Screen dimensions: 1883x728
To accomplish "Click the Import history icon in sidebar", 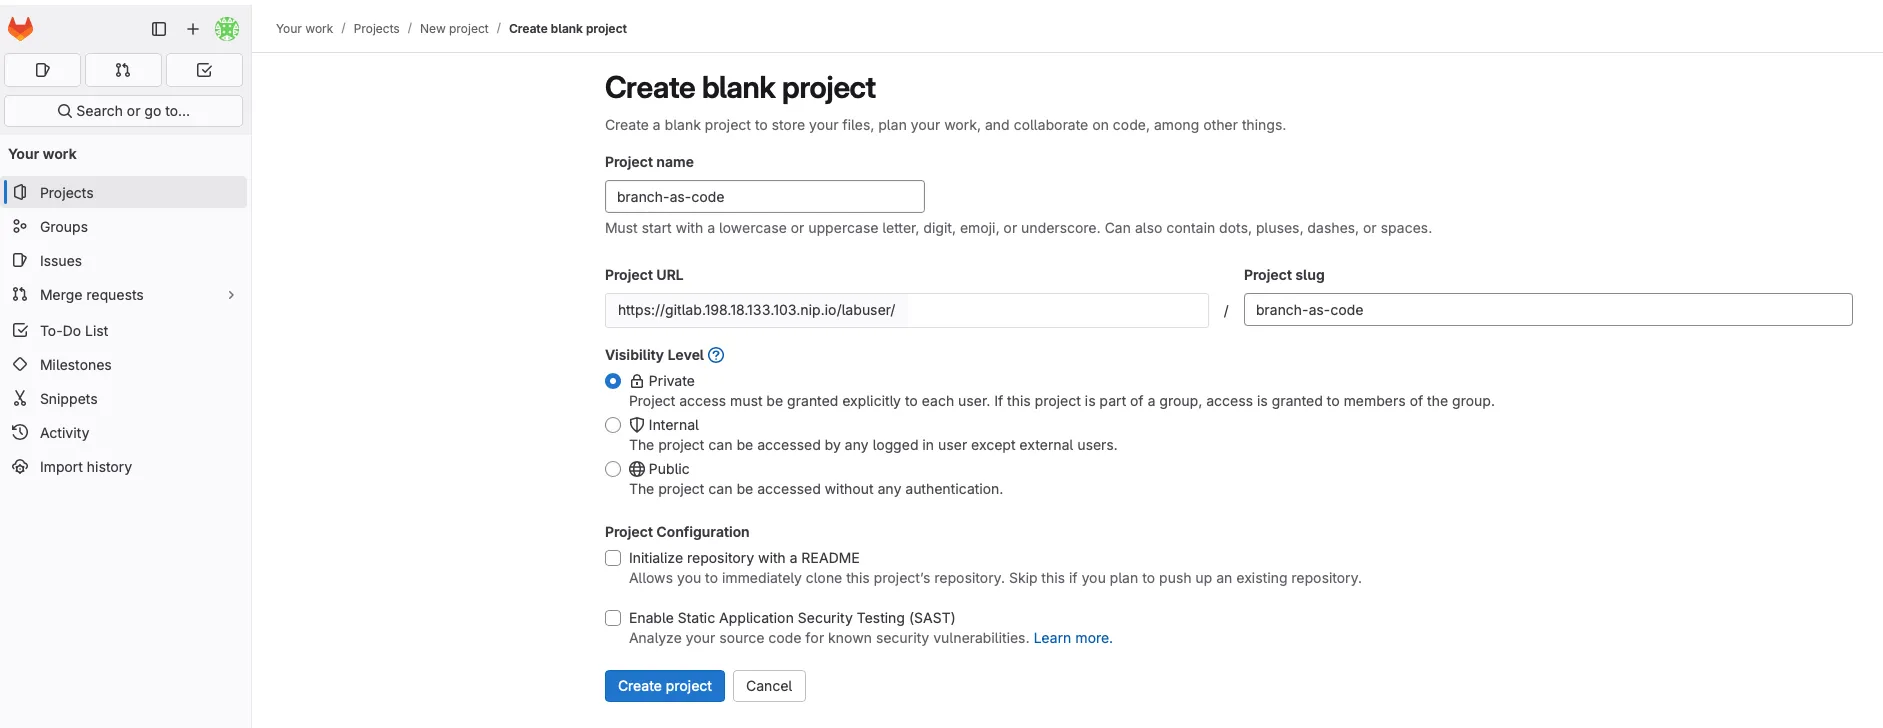I will pyautogui.click(x=21, y=466).
